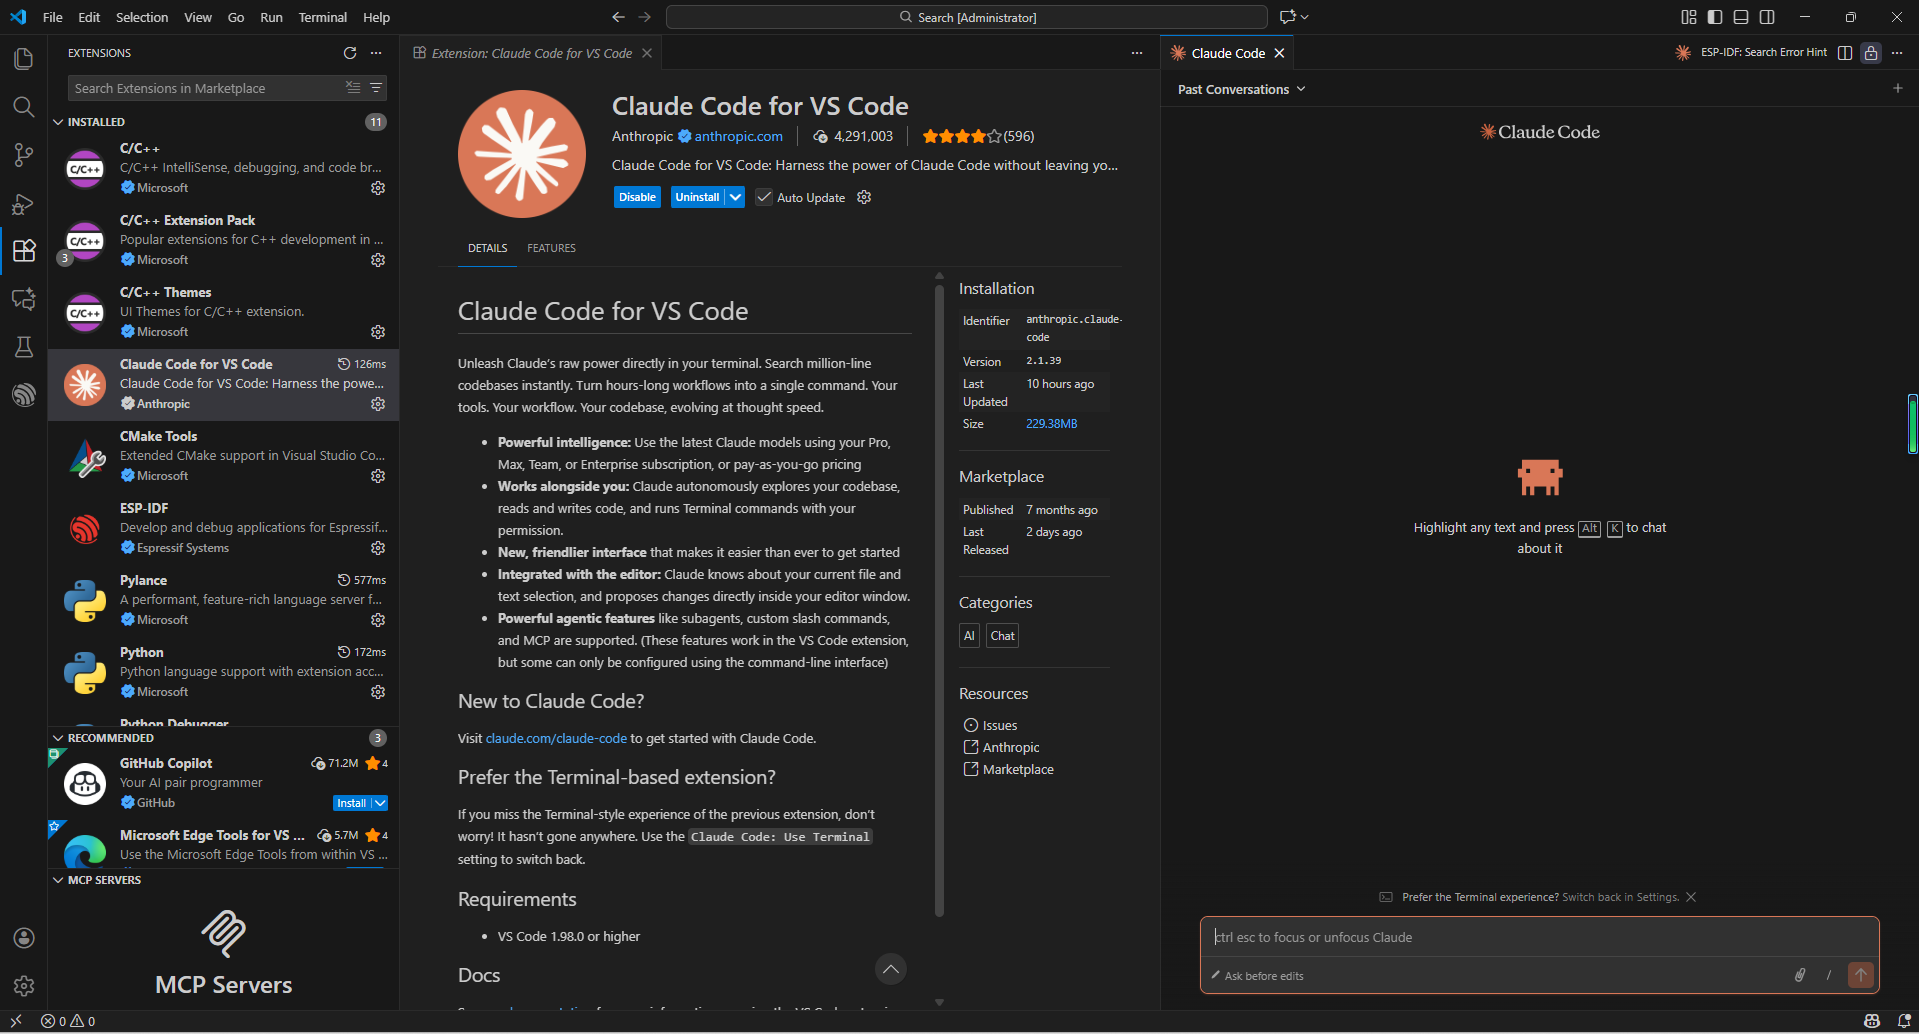Screen dimensions: 1919x1034
Task: Open the Accounts icon in activity bar
Action: pyautogui.click(x=24, y=938)
